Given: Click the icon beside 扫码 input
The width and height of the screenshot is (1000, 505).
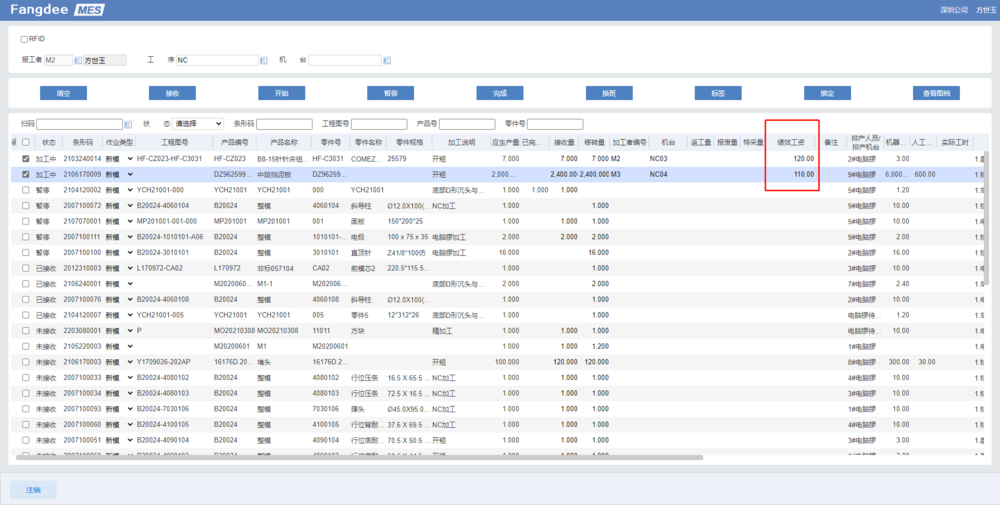Looking at the screenshot, I should 127,124.
